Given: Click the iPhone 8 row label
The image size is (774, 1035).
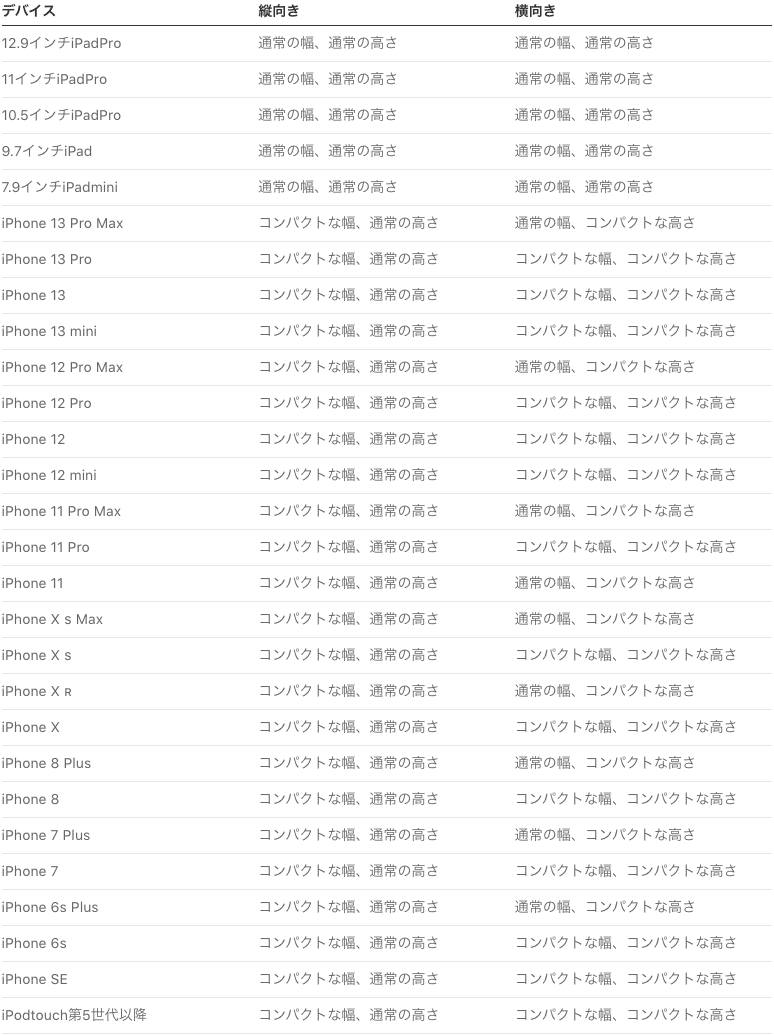Looking at the screenshot, I should pos(30,799).
